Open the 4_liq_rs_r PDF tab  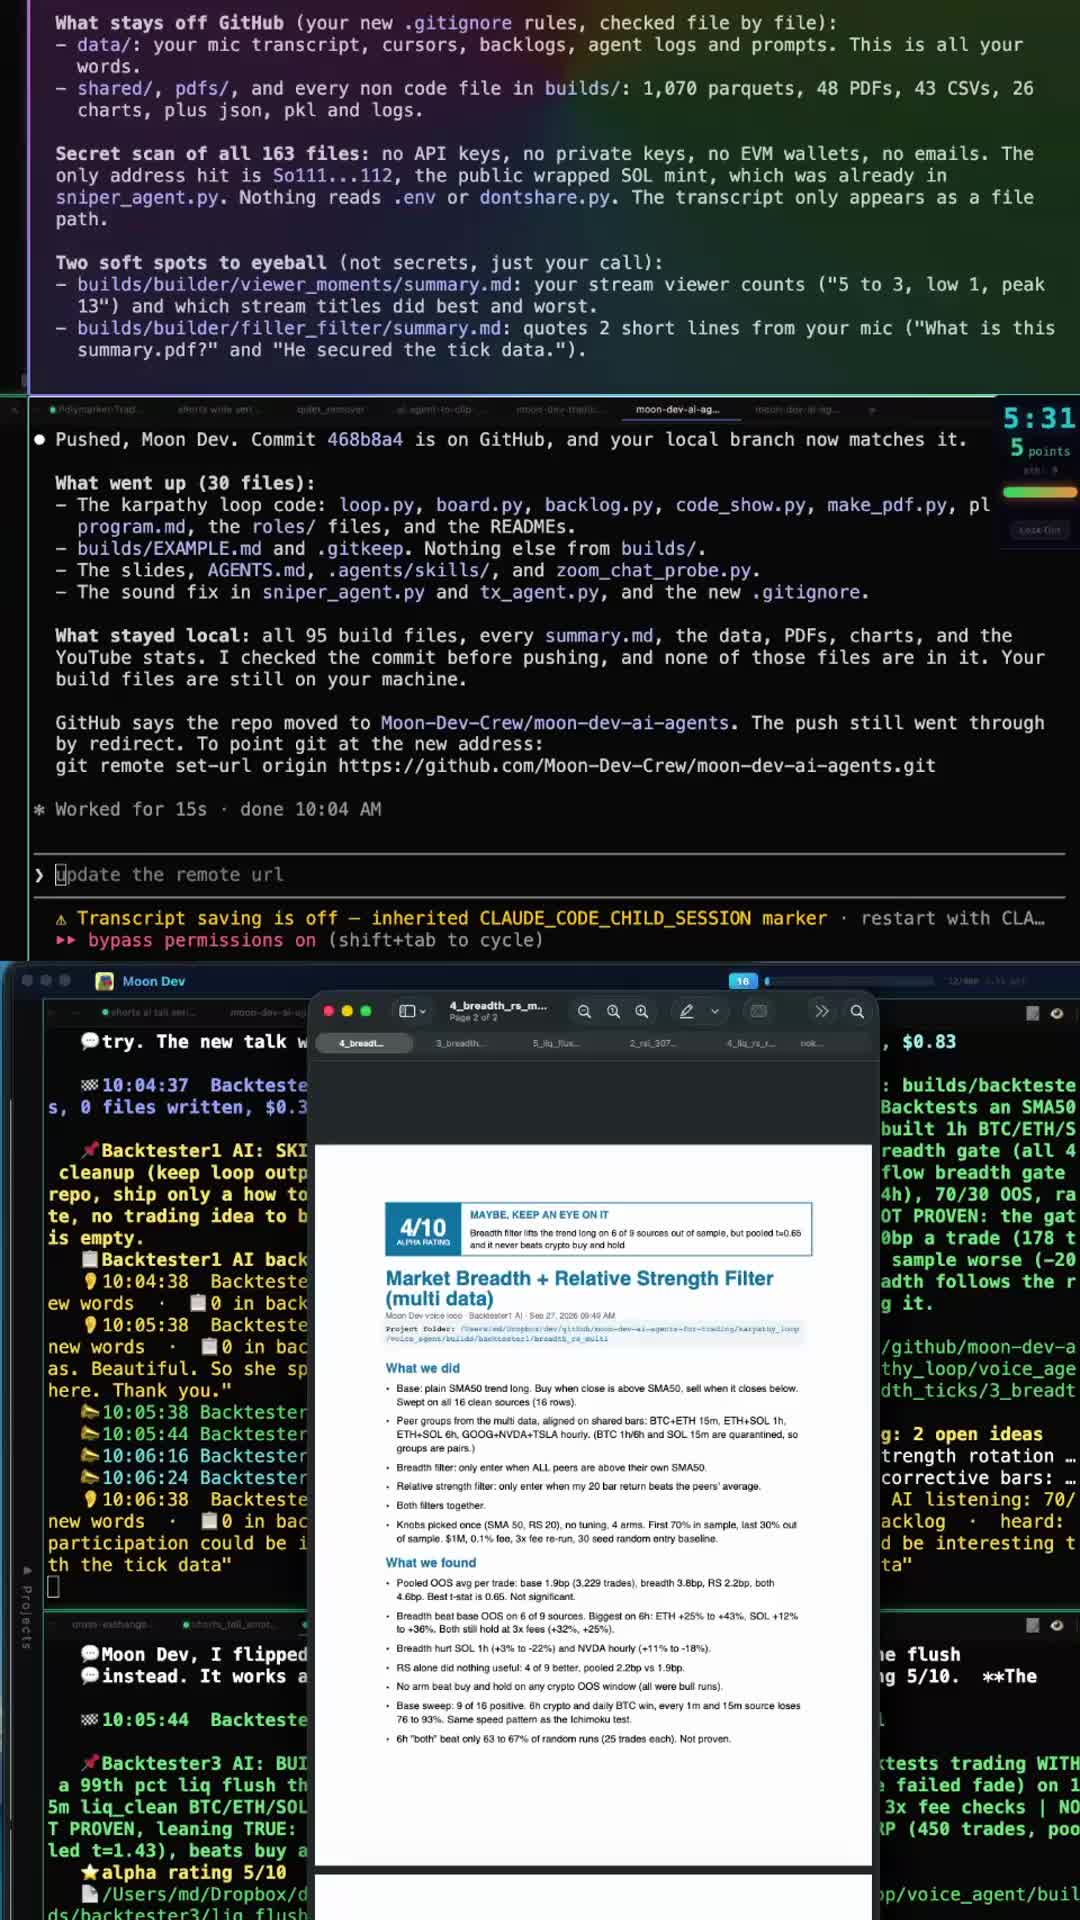[750, 1043]
